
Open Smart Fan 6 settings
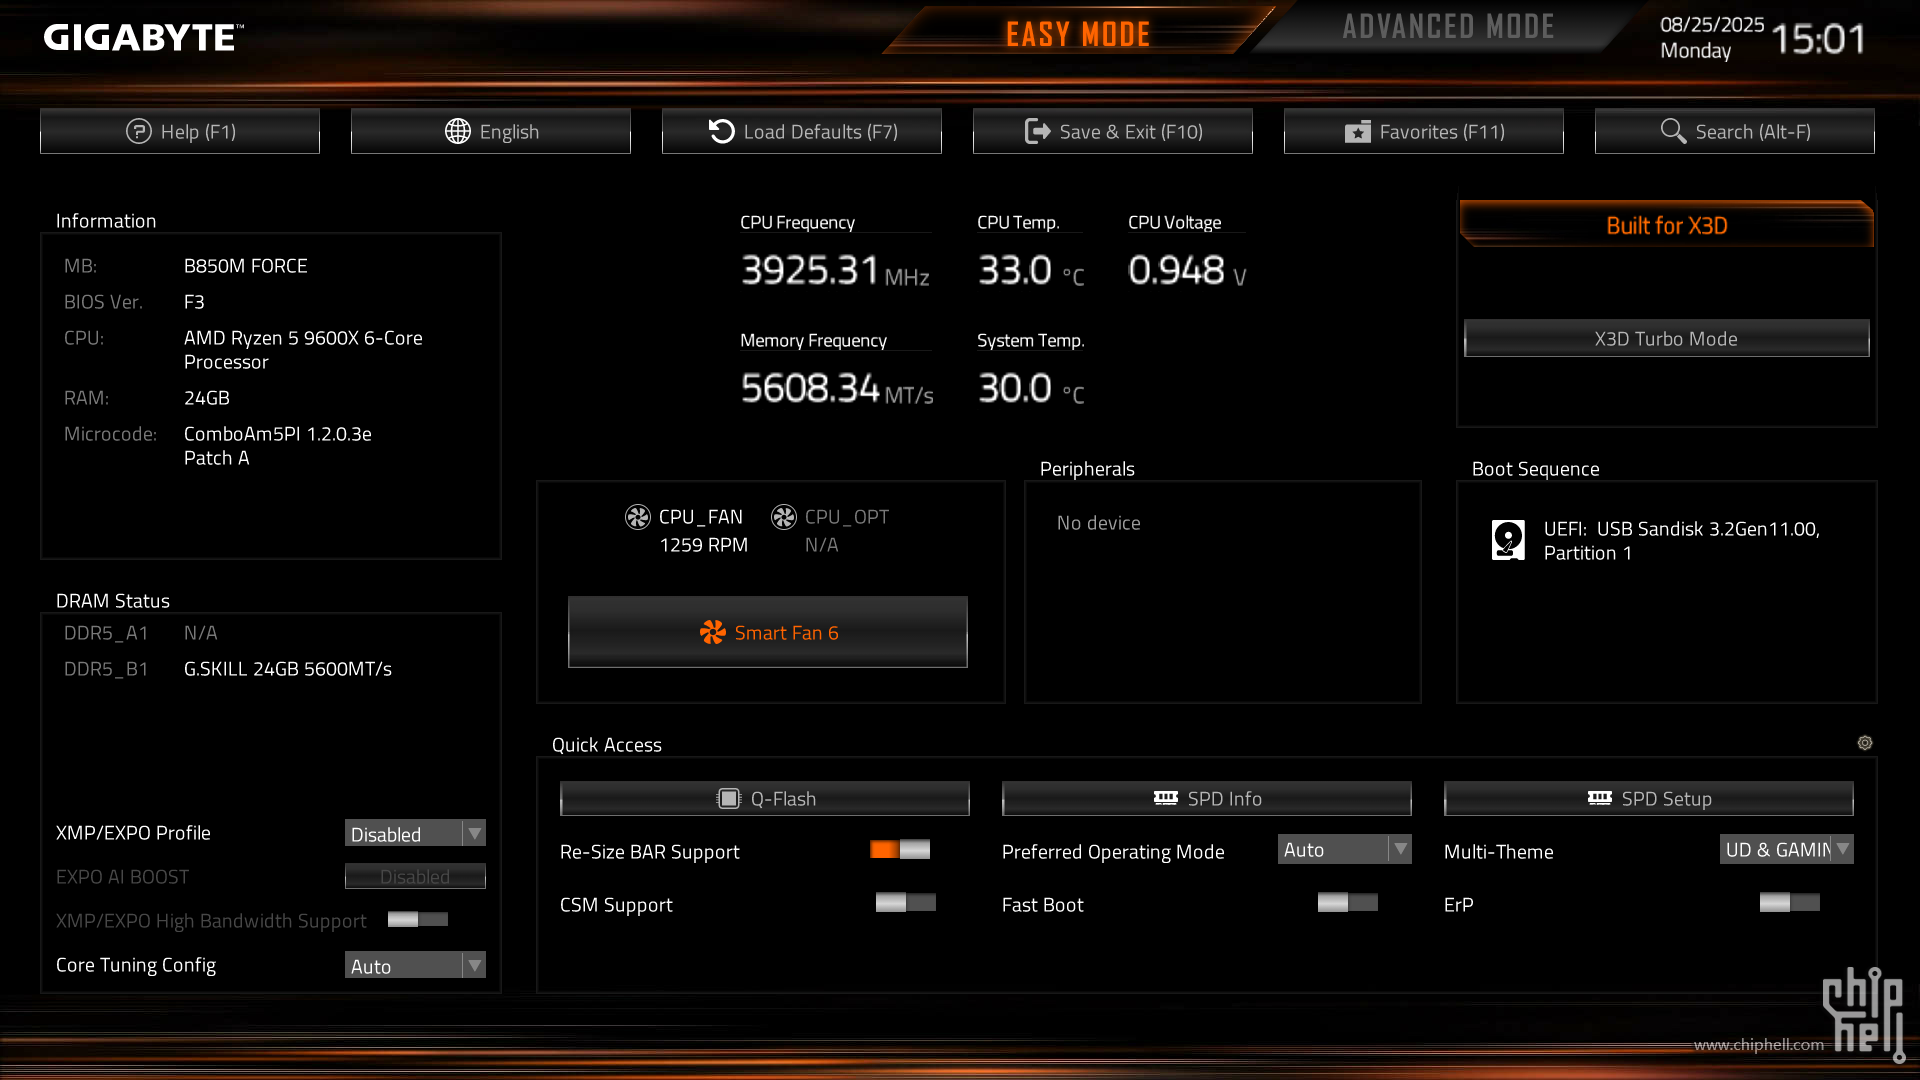point(768,632)
